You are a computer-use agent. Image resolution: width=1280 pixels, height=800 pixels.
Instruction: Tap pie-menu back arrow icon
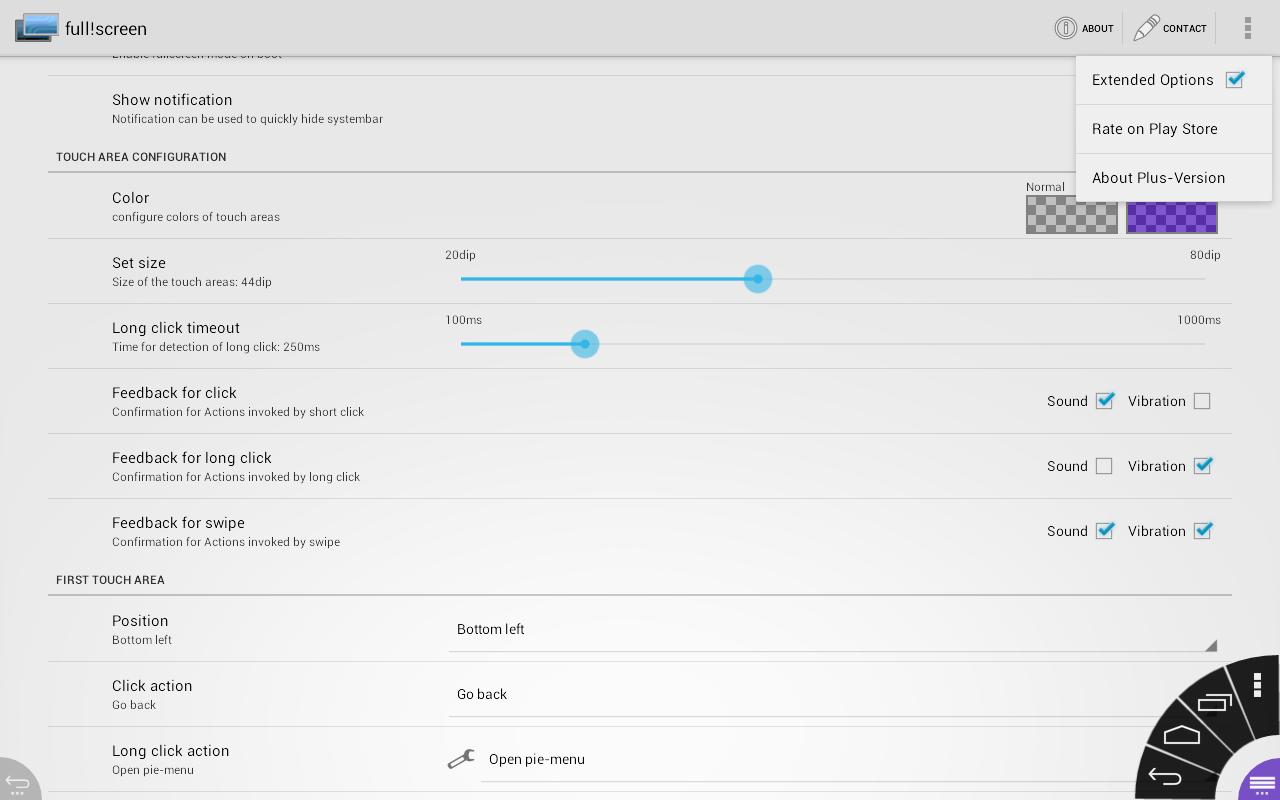(x=1165, y=776)
